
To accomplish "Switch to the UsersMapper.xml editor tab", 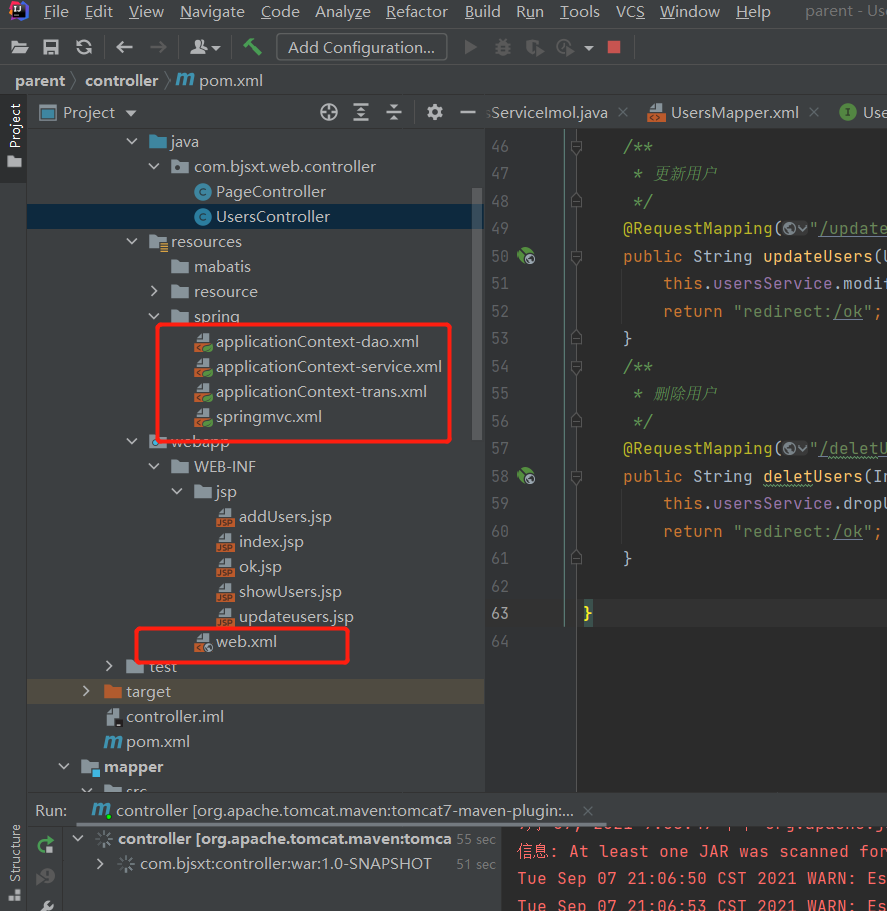I will click(x=723, y=113).
